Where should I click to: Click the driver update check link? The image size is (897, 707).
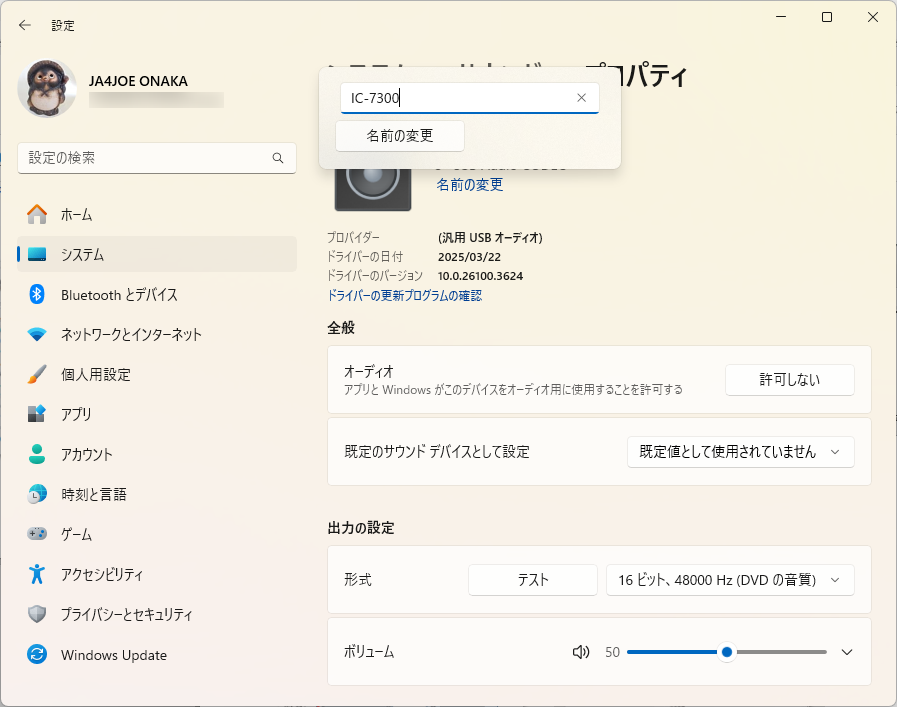(404, 296)
